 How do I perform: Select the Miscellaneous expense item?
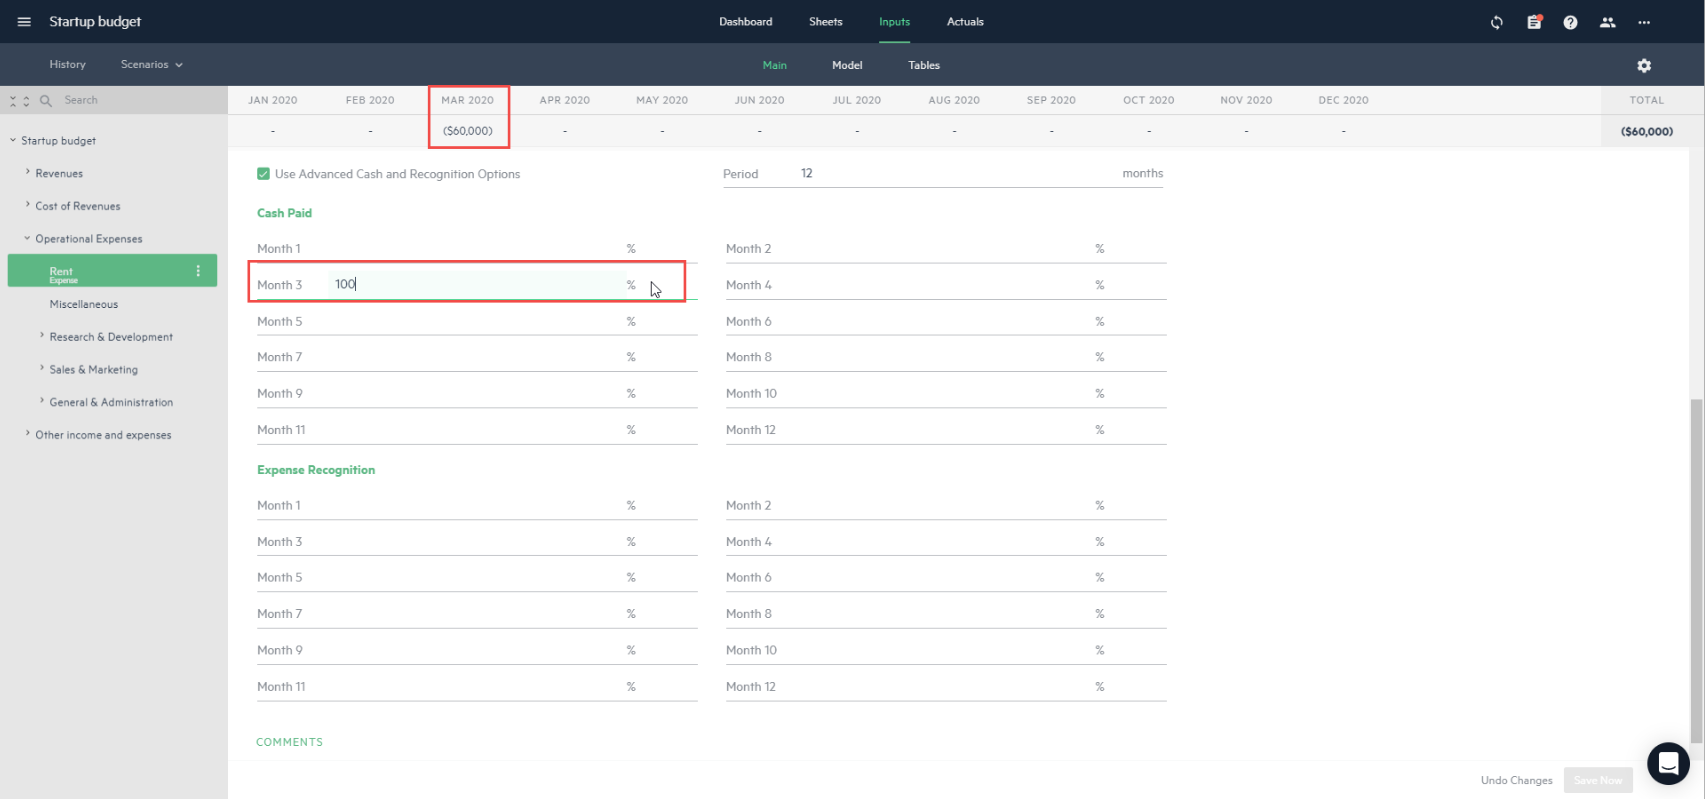[x=84, y=304]
